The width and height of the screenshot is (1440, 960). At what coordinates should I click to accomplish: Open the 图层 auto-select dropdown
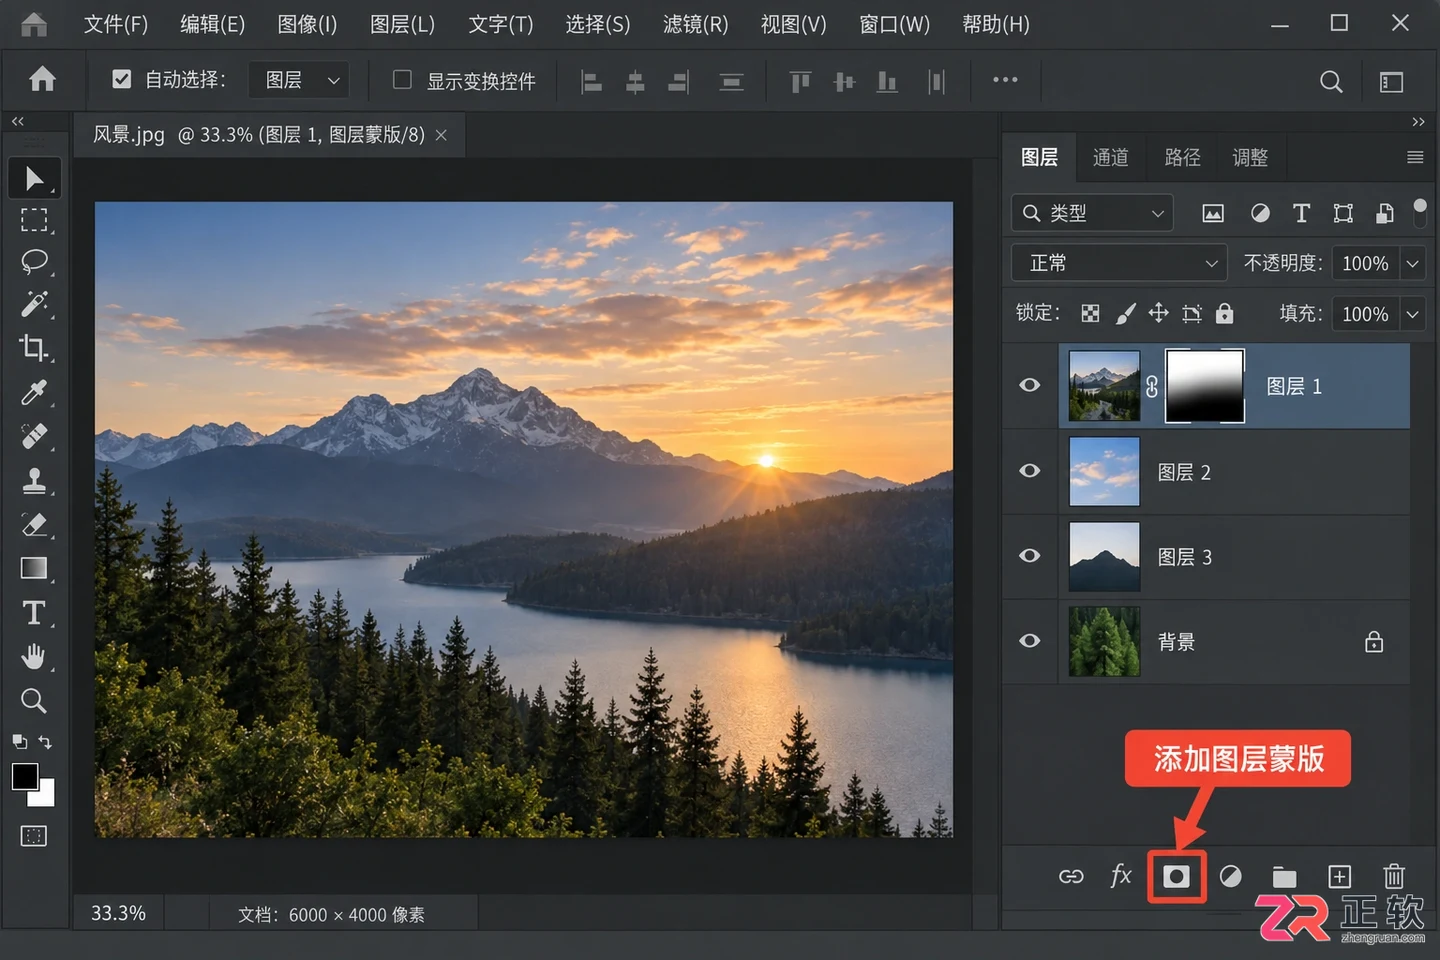pyautogui.click(x=298, y=80)
